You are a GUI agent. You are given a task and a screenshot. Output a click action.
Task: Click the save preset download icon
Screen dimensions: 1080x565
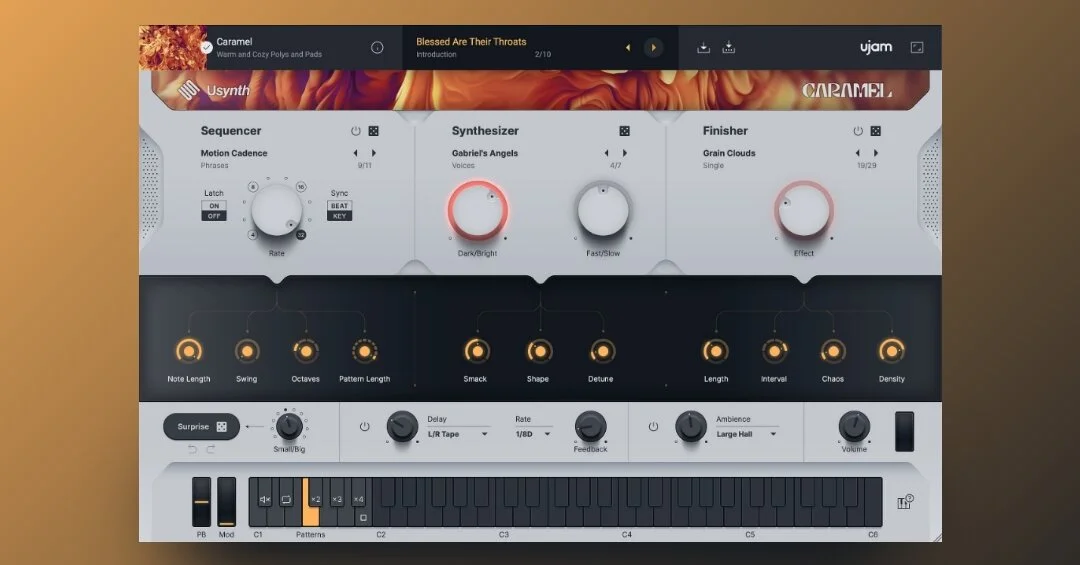coord(703,48)
